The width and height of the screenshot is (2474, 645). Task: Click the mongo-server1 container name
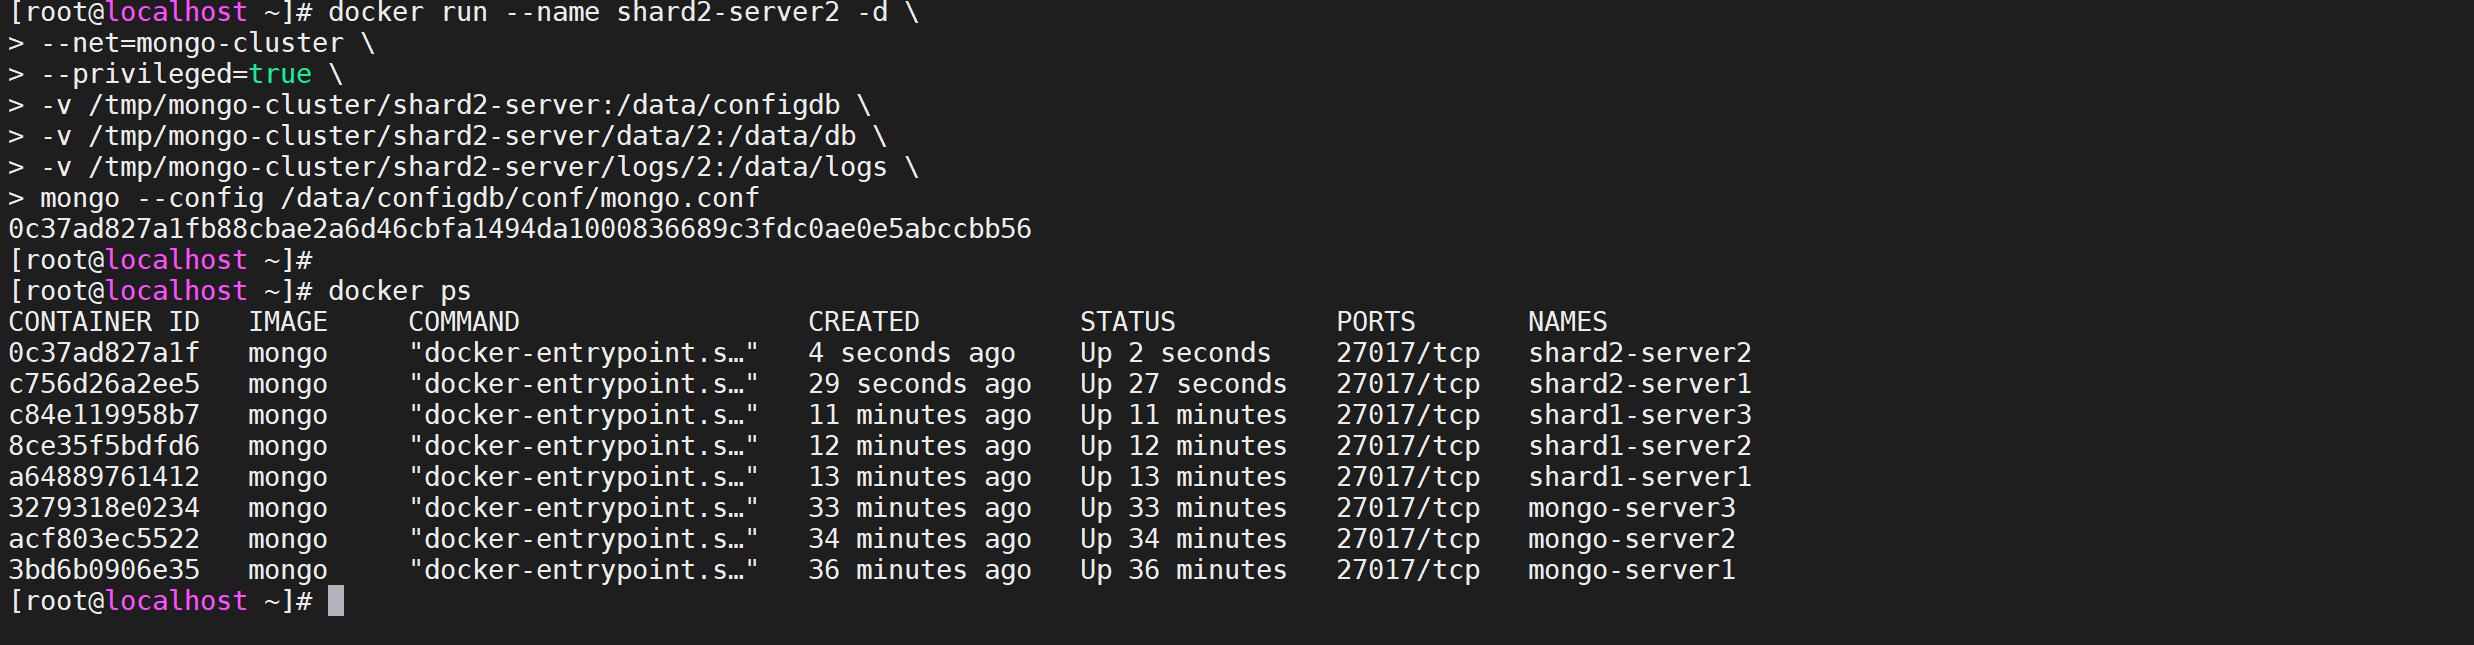(x=1631, y=570)
